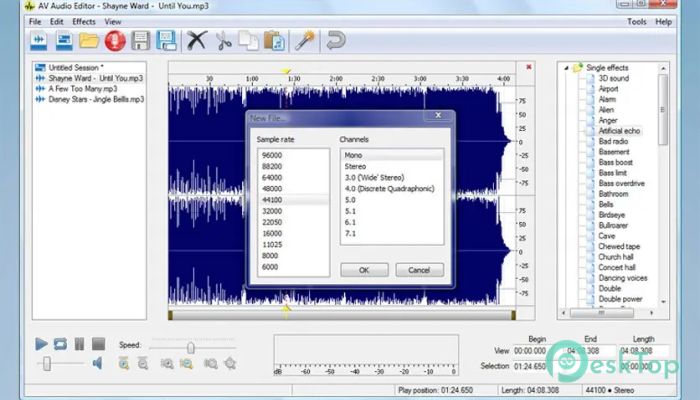700x400 pixels.
Task: Select the 3D sound effect
Action: tap(613, 78)
